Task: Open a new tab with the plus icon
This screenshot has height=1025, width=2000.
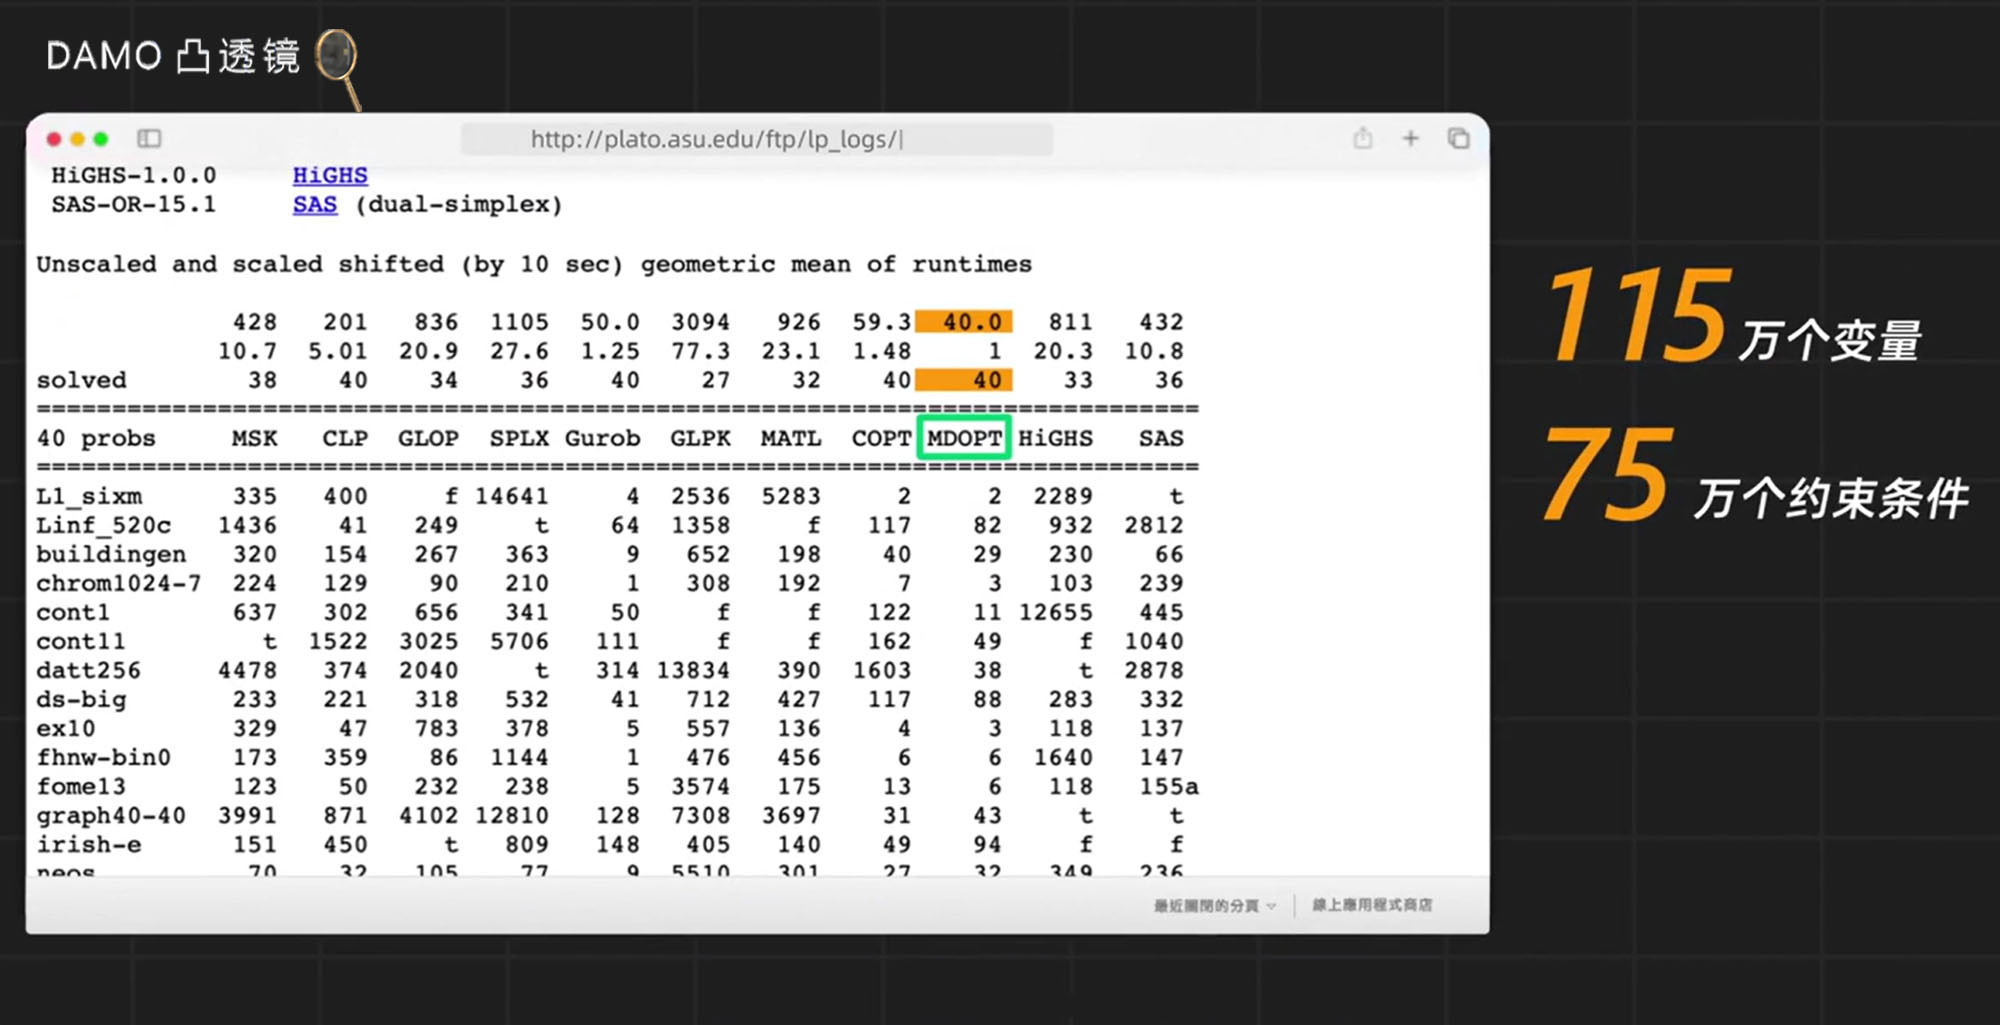Action: (x=1410, y=138)
